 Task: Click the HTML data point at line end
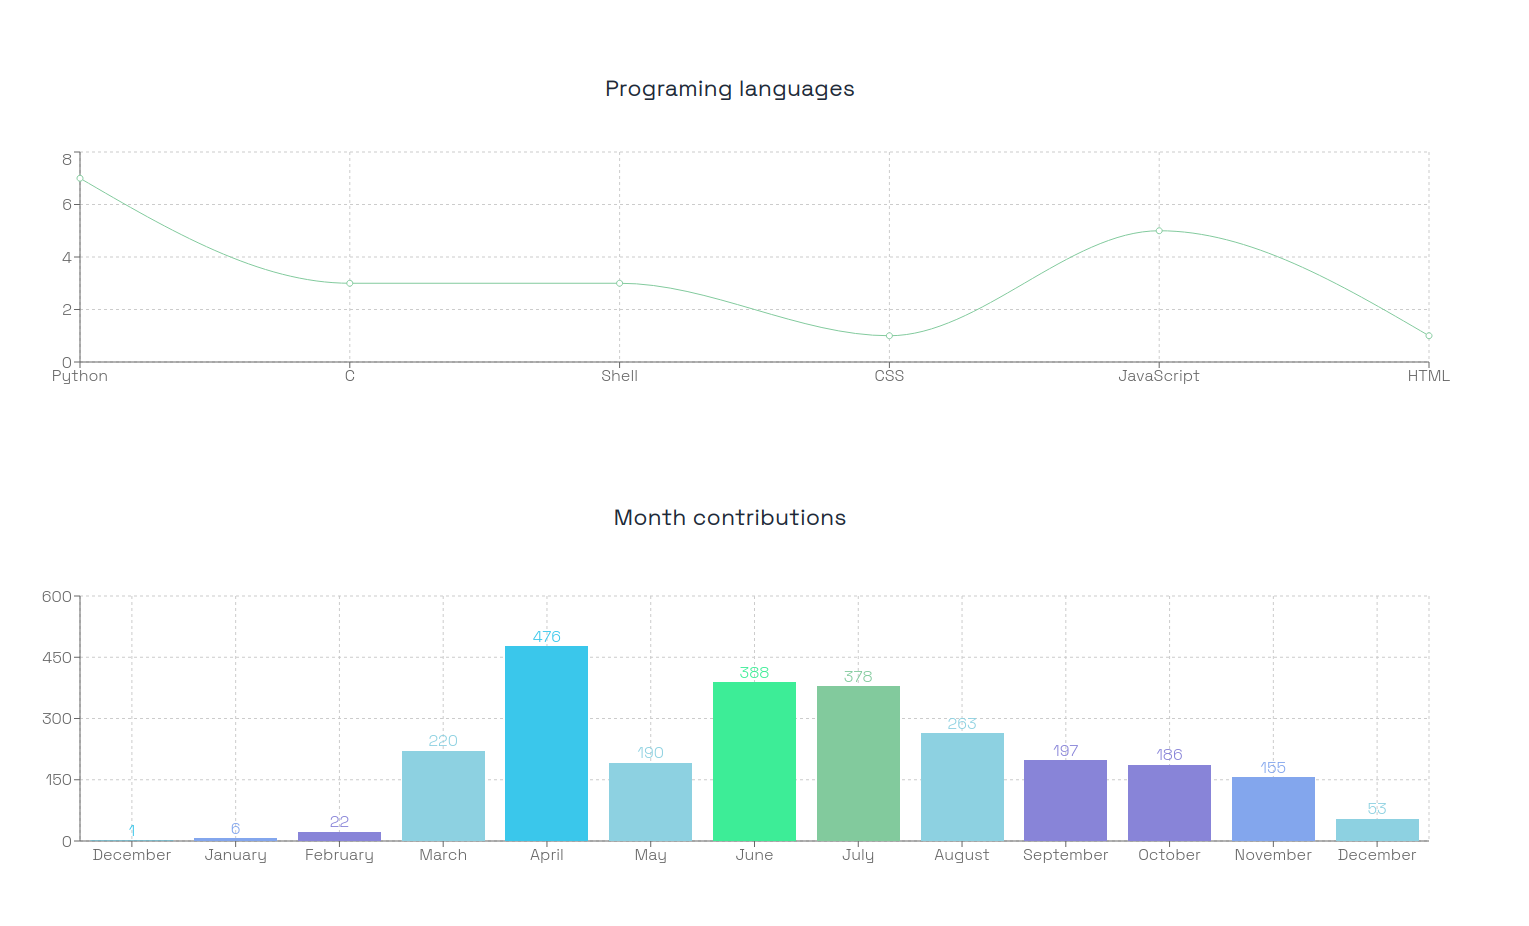click(1428, 336)
